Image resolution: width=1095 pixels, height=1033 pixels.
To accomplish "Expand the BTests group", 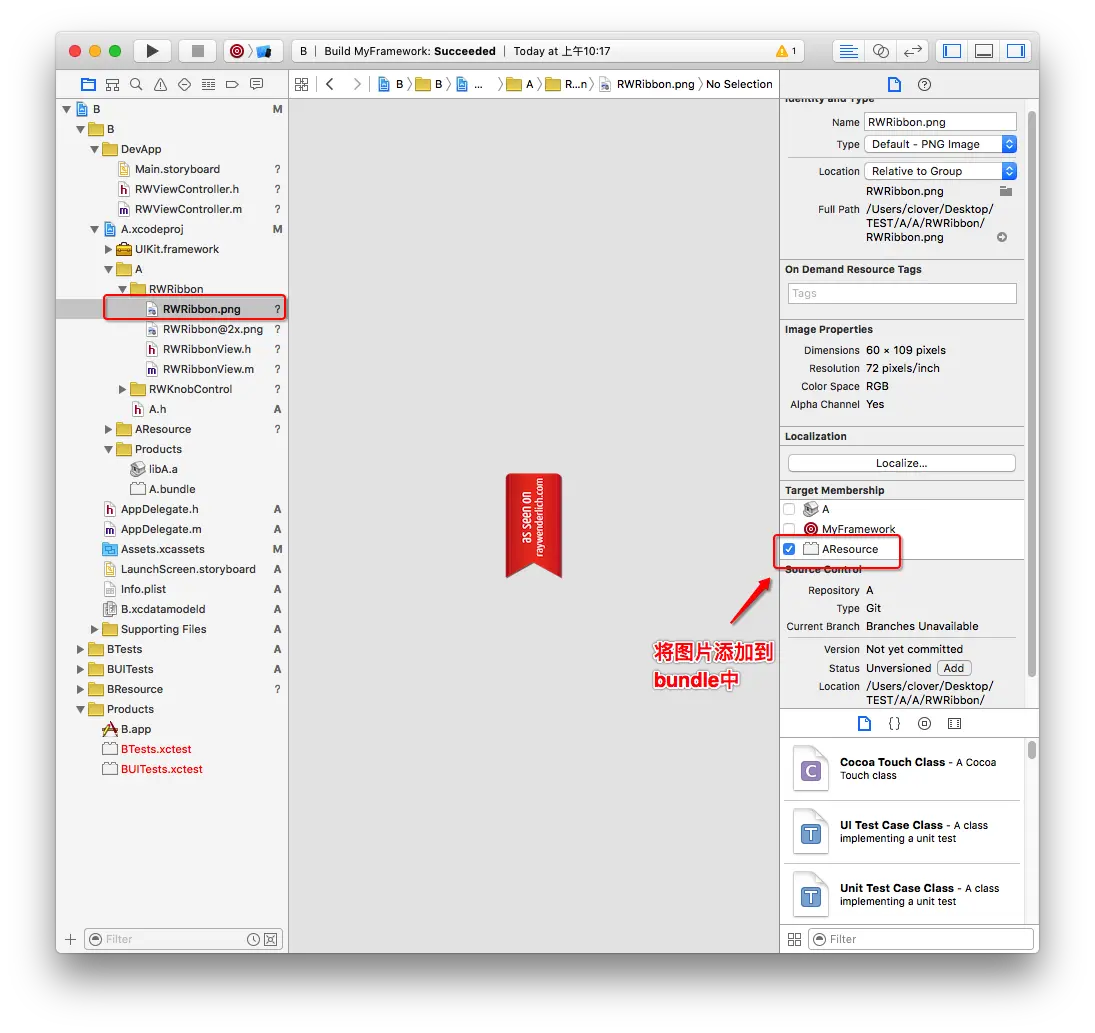I will click(x=80, y=649).
